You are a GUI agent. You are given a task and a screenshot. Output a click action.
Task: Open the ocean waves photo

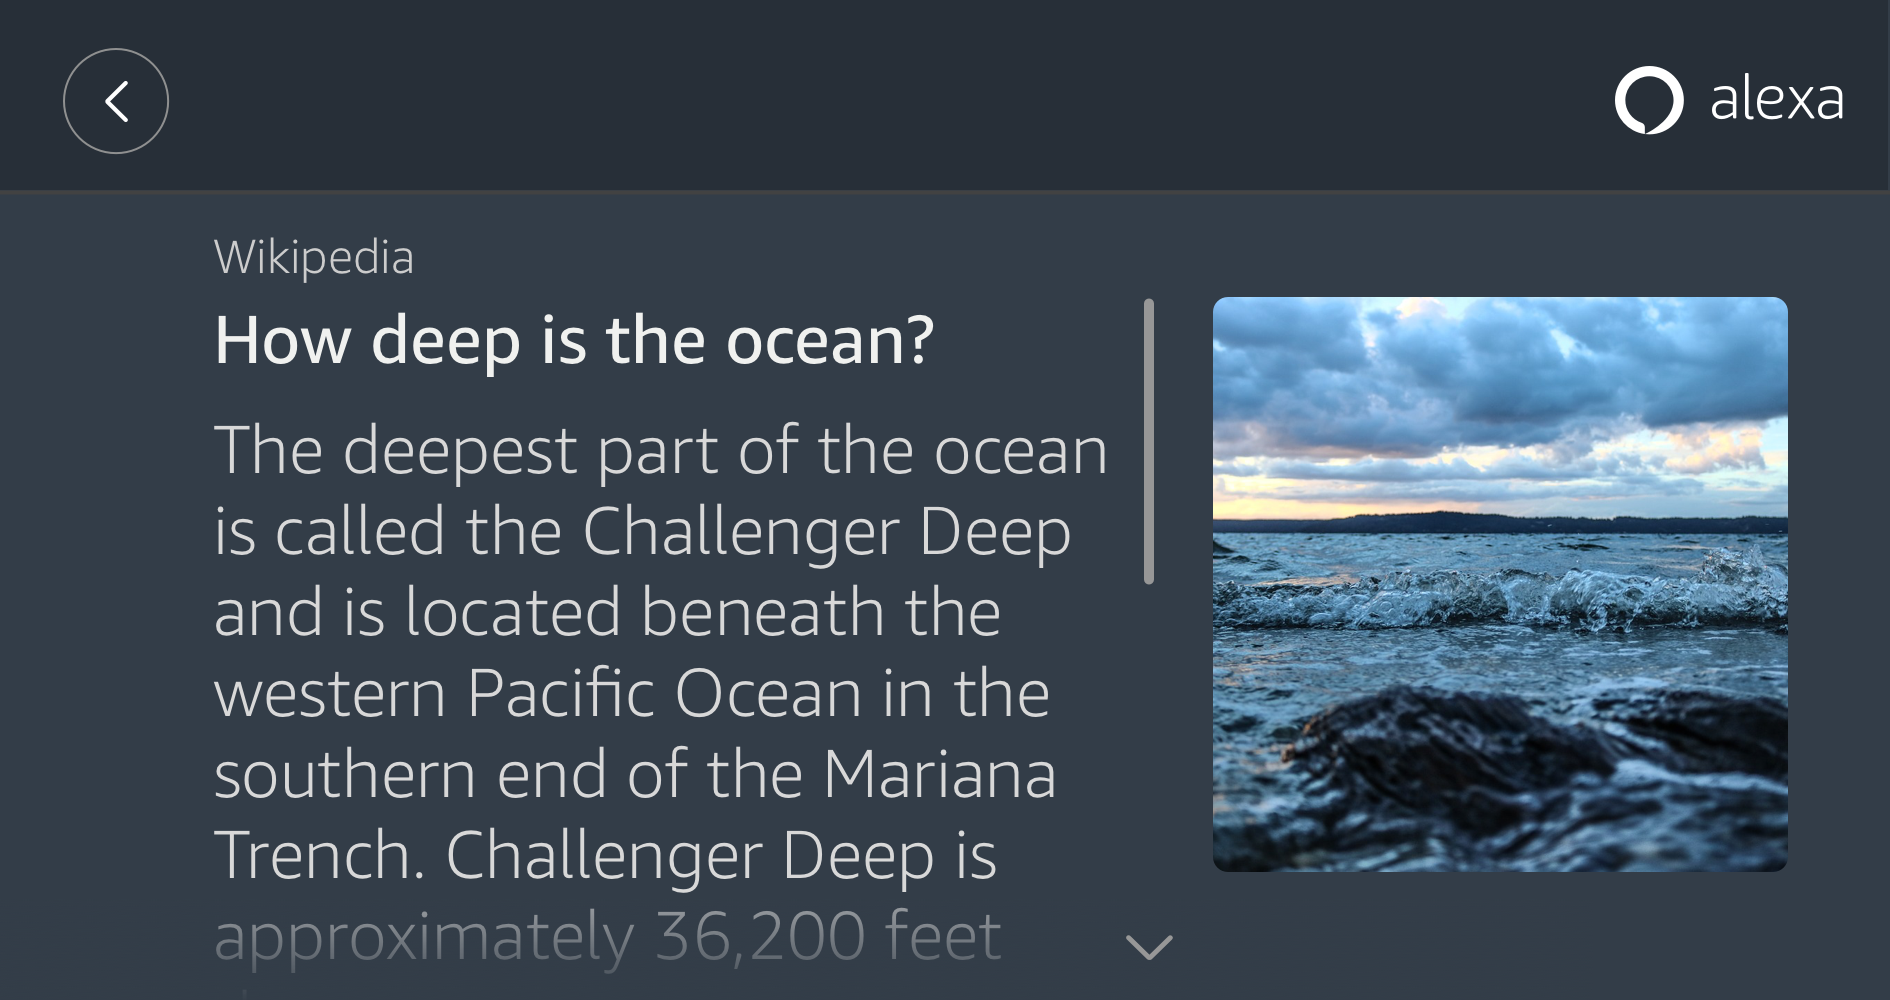pos(1499,584)
